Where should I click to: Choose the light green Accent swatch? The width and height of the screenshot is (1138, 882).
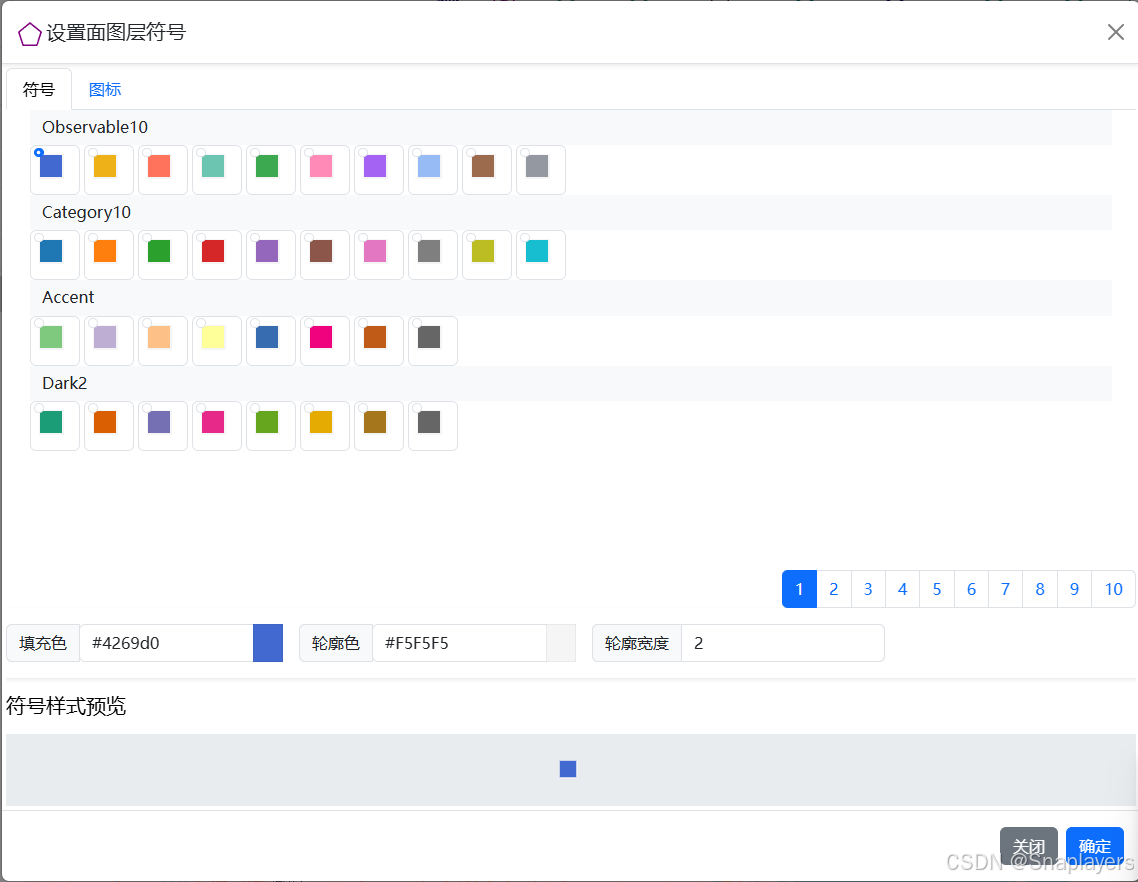(x=54, y=340)
